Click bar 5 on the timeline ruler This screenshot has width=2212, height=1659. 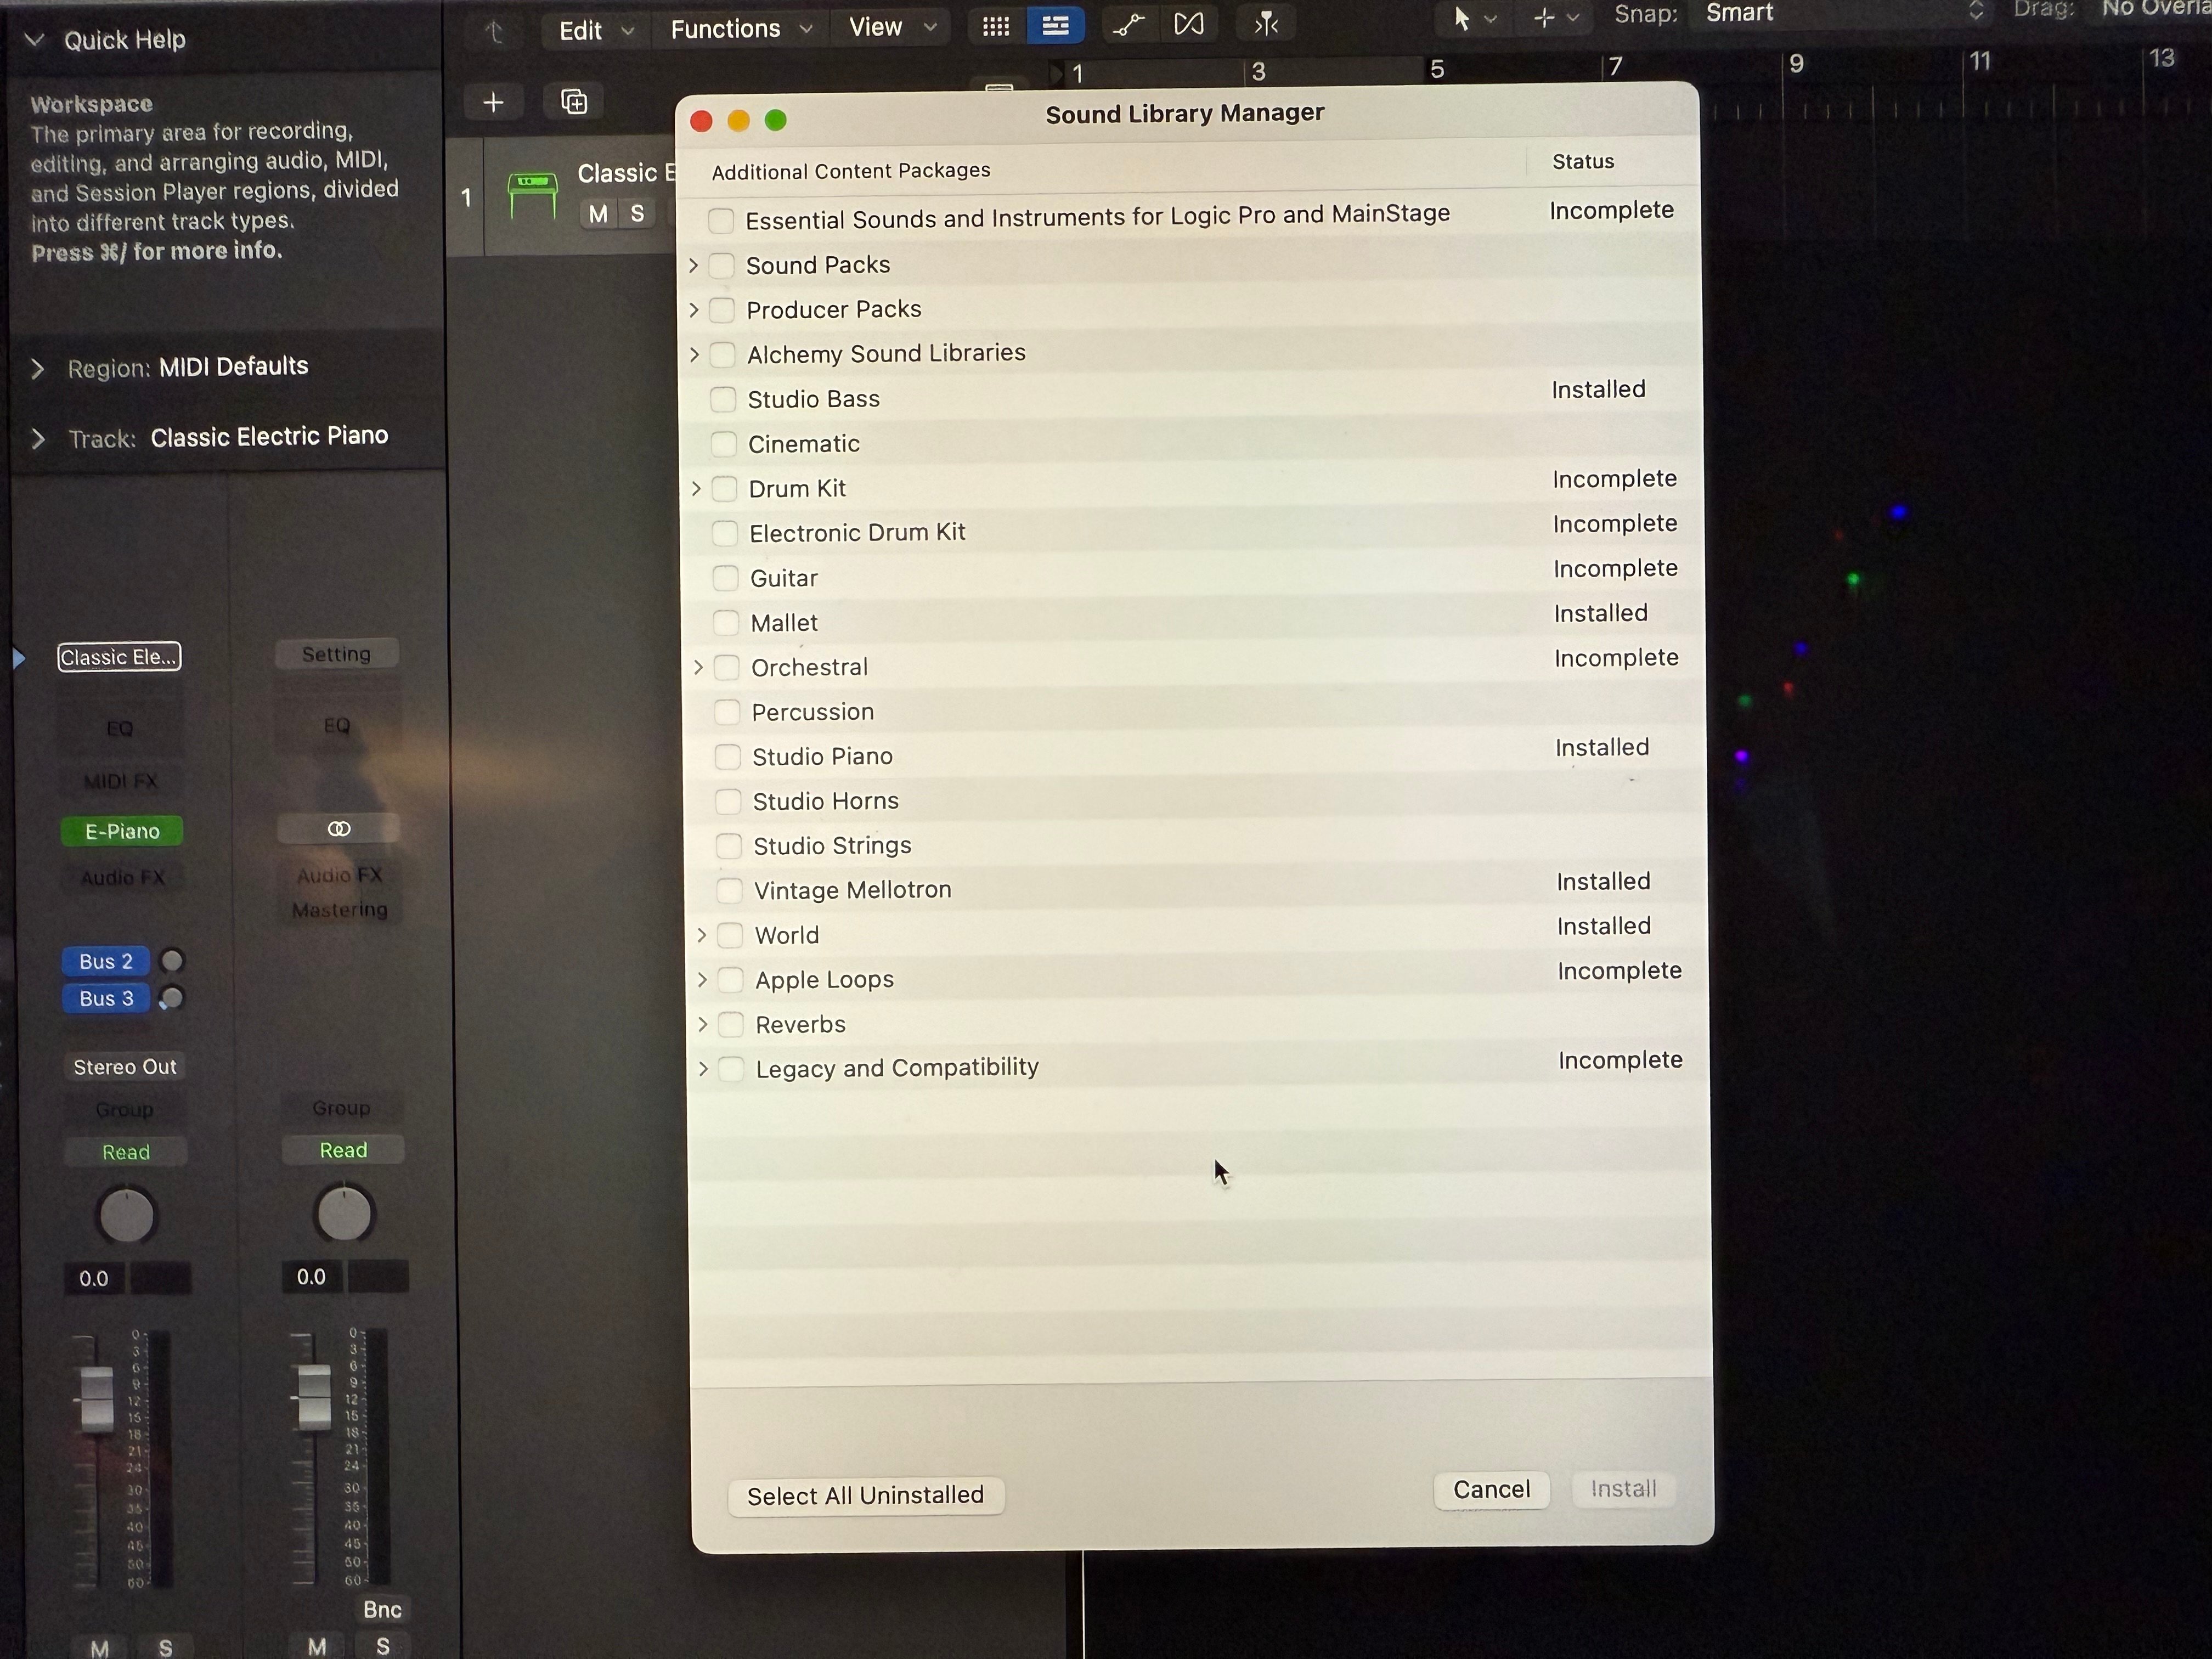[1437, 69]
